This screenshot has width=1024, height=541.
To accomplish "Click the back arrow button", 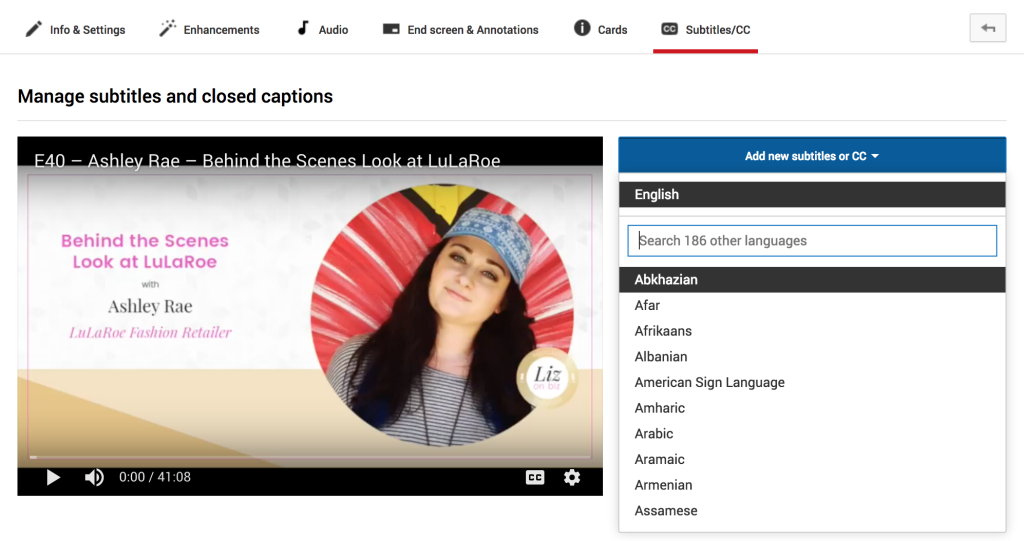I will (x=987, y=28).
